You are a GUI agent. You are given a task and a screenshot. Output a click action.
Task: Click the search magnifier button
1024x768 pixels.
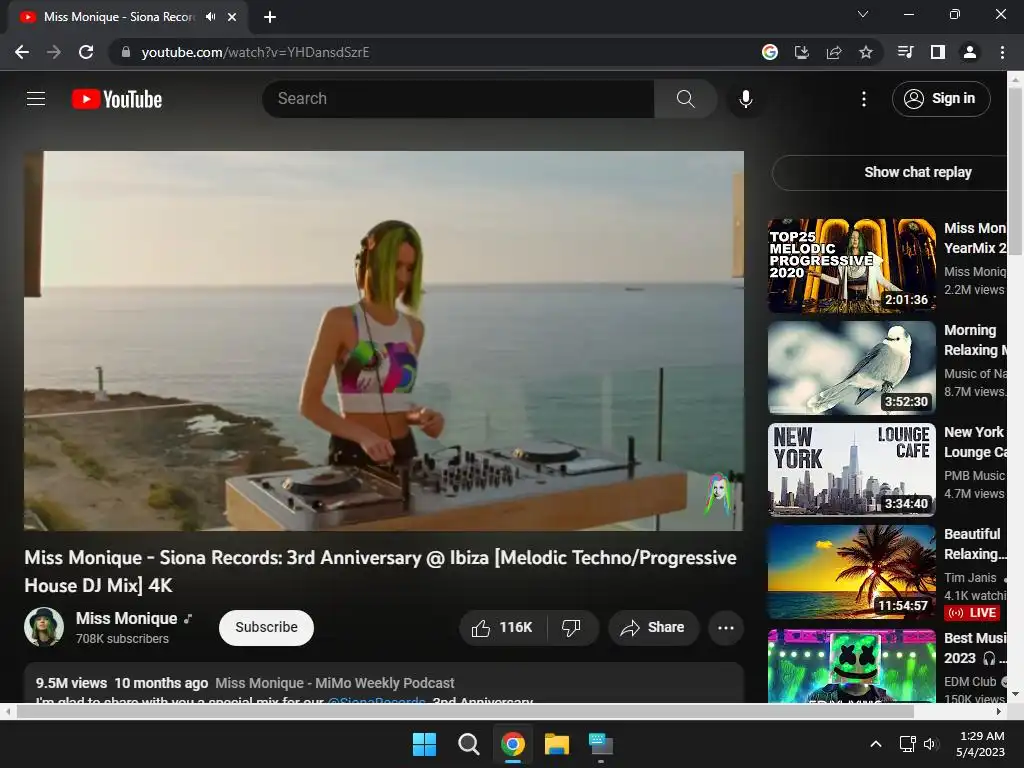[x=685, y=99]
